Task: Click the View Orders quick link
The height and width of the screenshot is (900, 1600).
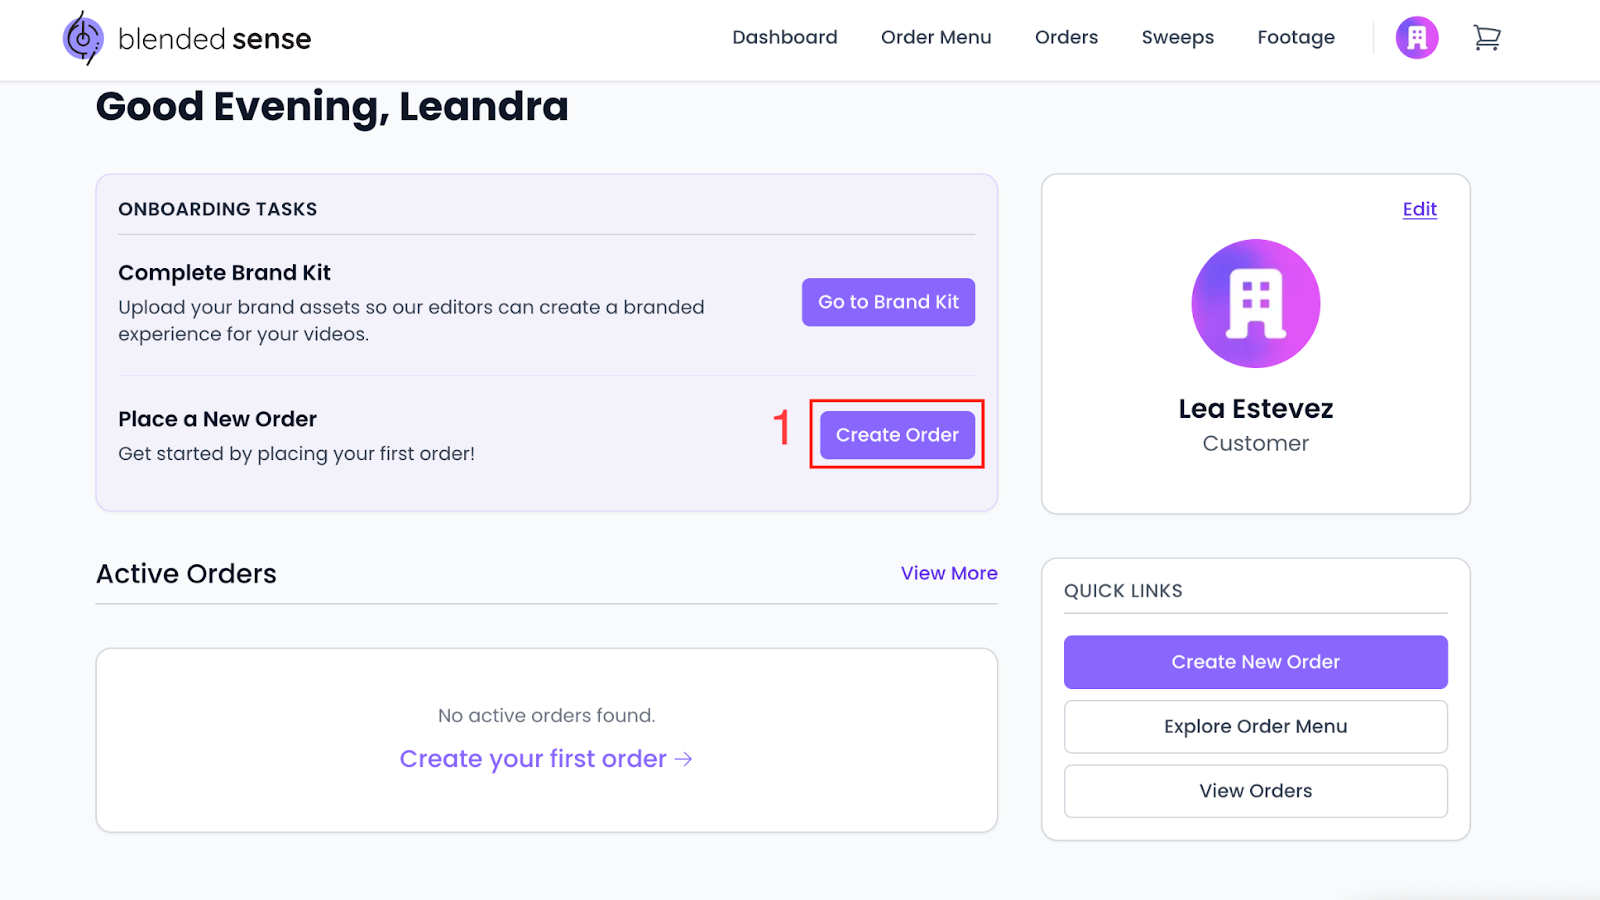Action: pos(1255,791)
